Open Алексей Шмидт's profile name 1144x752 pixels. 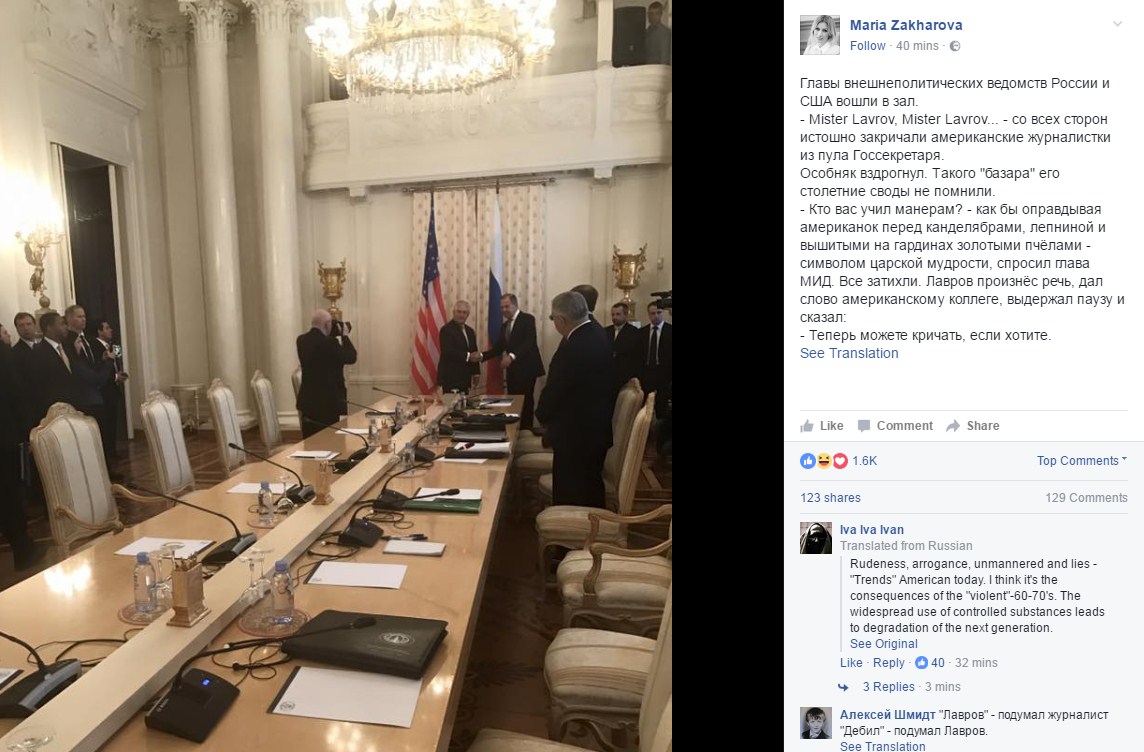point(888,715)
